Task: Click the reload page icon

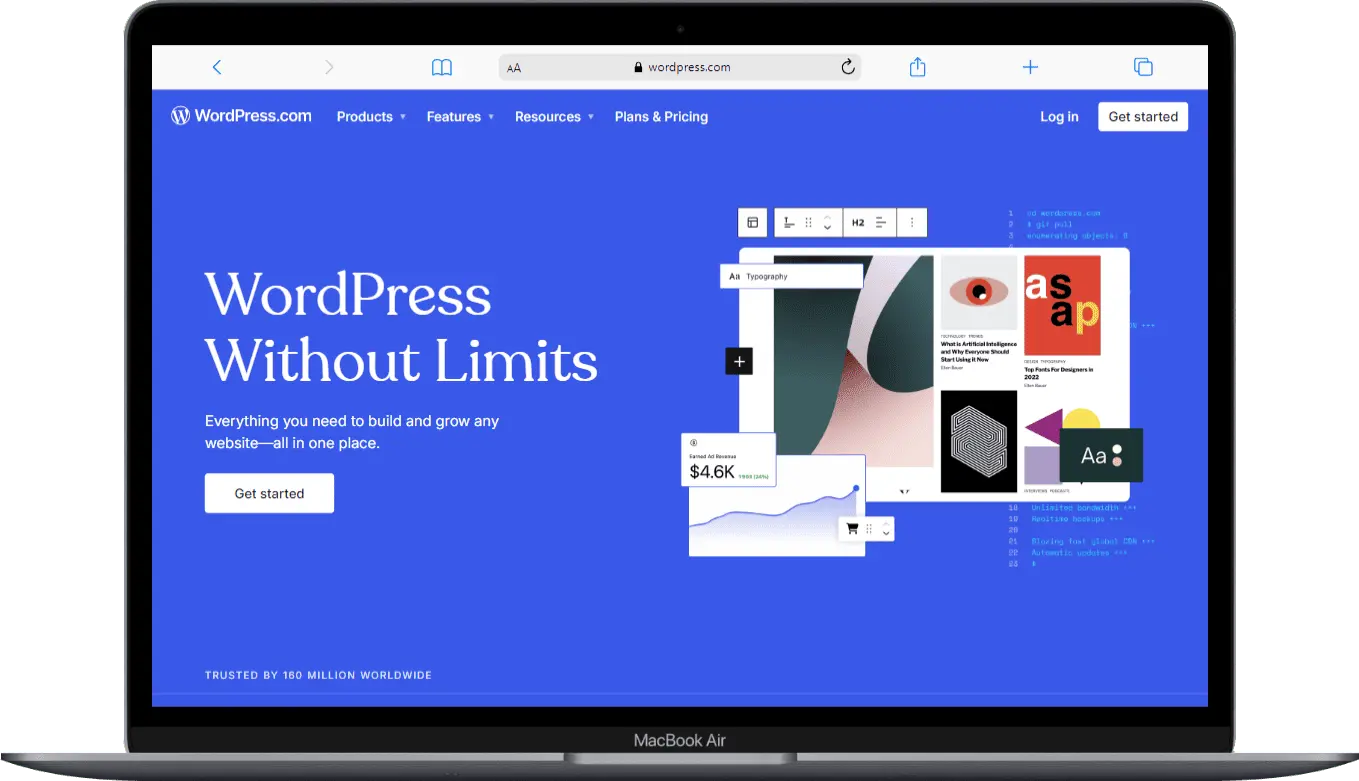Action: point(847,67)
